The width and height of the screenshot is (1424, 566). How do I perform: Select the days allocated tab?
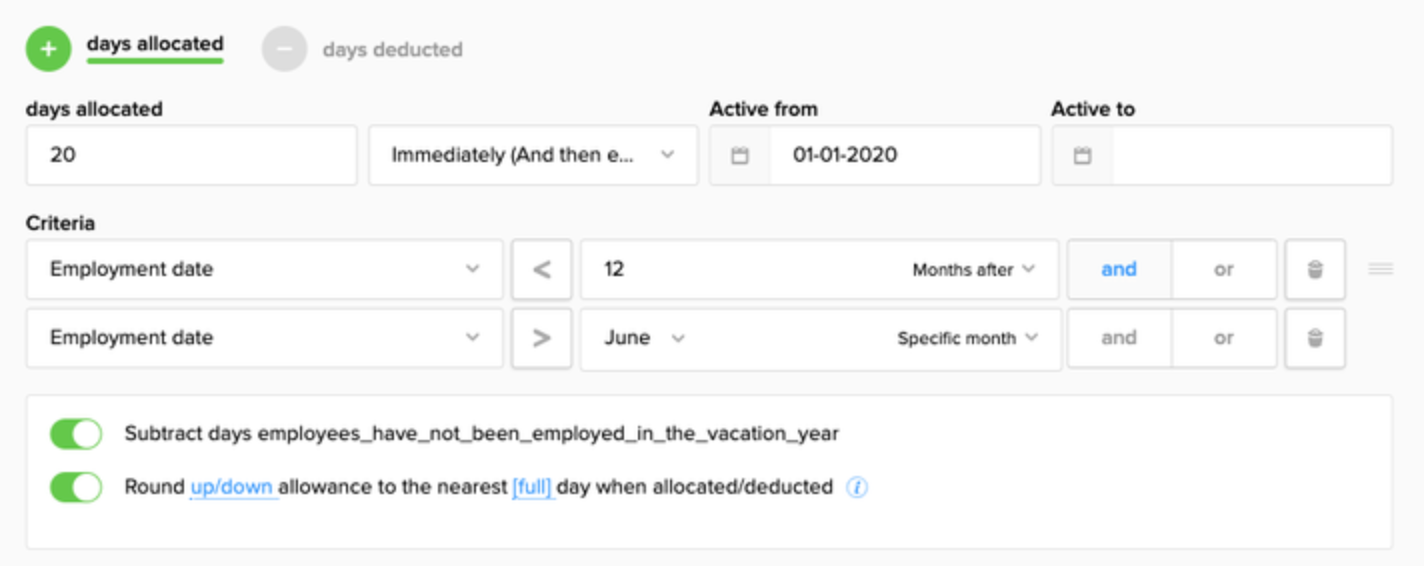click(x=155, y=44)
